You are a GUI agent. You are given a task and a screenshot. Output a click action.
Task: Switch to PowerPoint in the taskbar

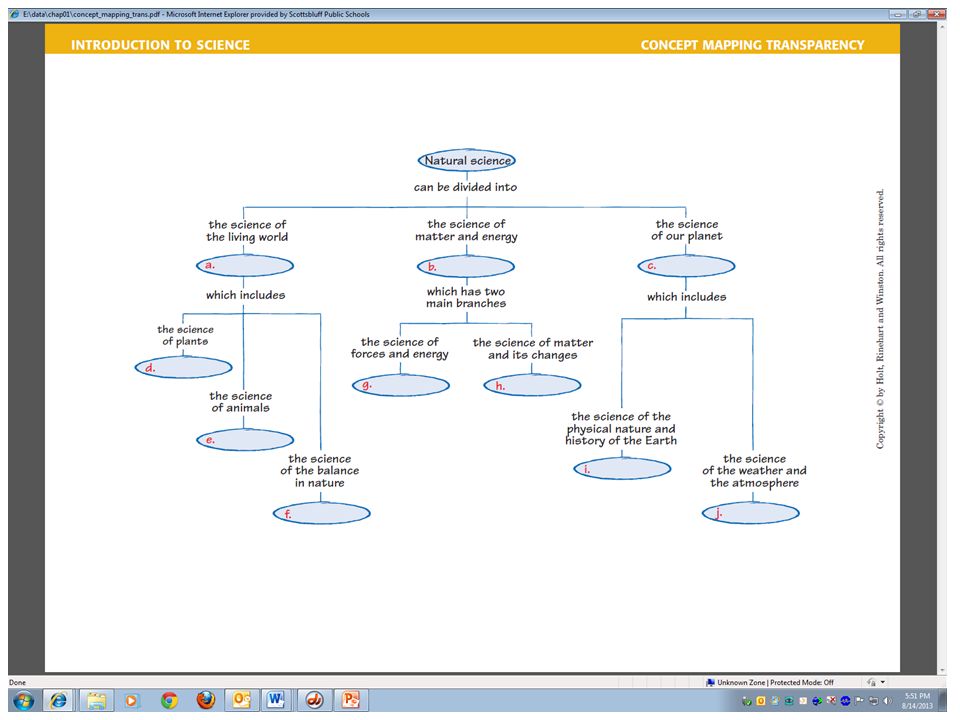tap(351, 699)
